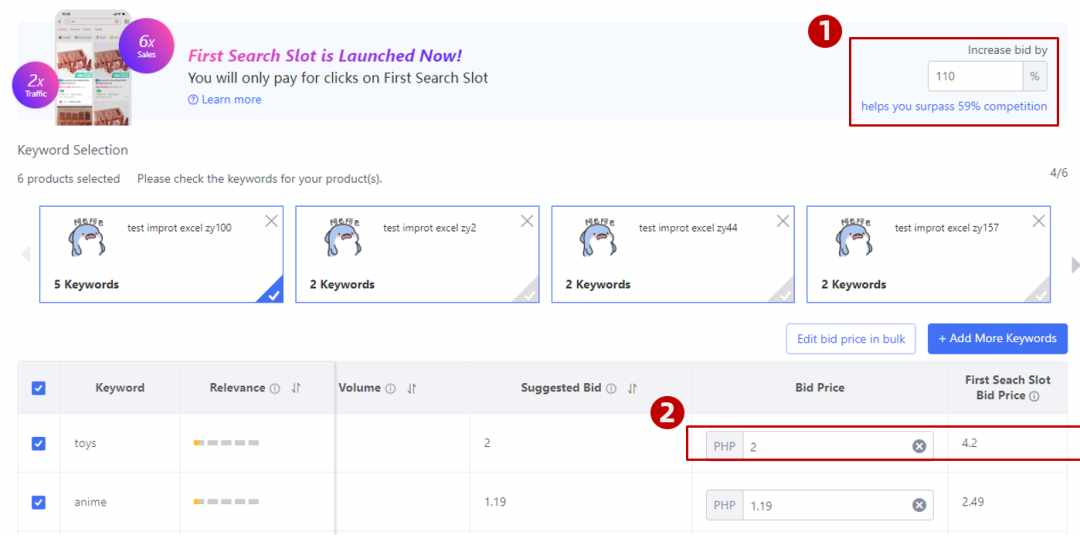Select the test improt excel zy157 card
The image size is (1080, 535).
pos(928,254)
